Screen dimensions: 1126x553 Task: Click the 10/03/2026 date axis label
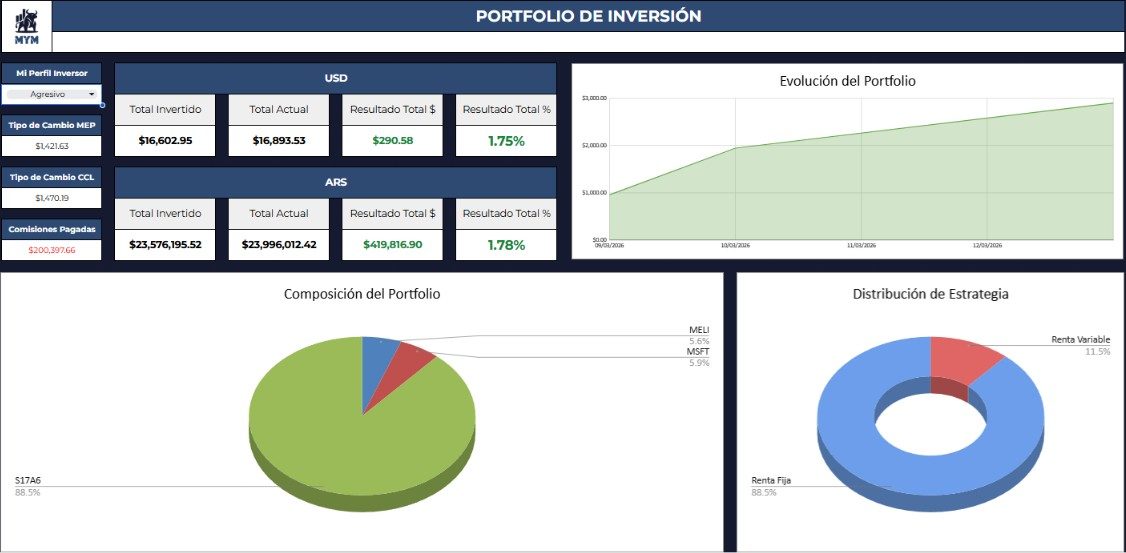pos(735,245)
